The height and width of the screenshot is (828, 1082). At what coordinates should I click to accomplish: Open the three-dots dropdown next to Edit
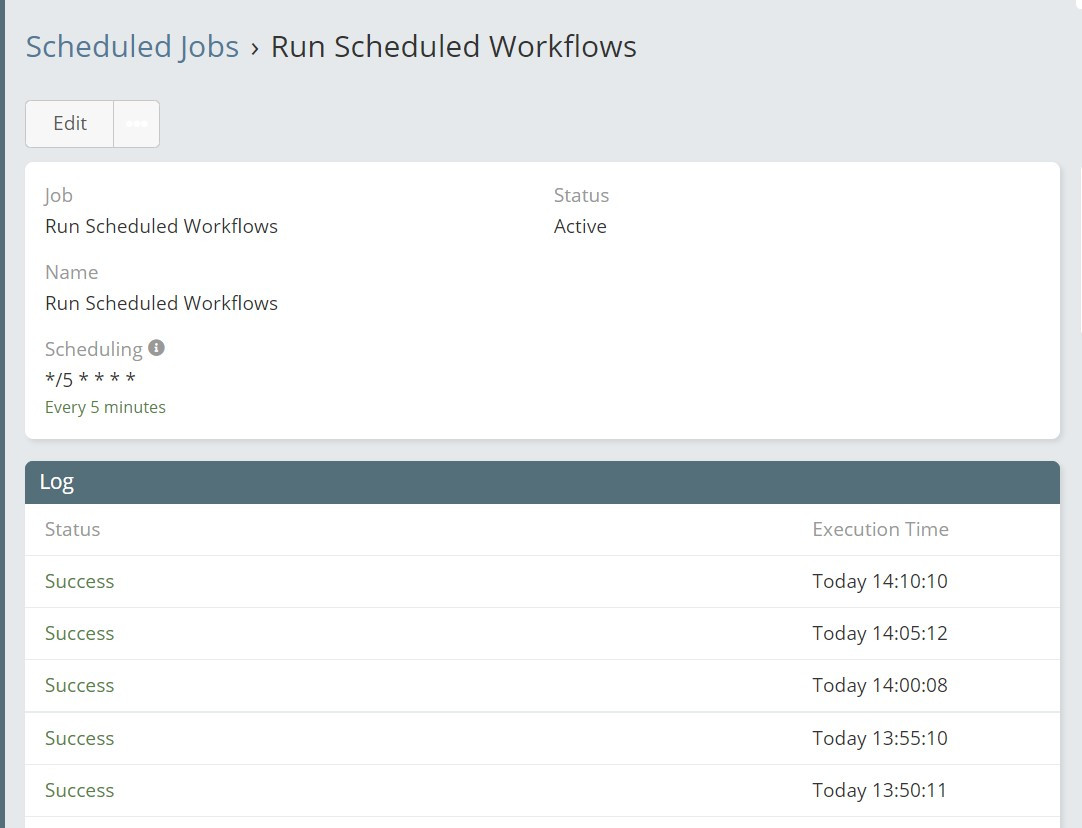click(x=137, y=124)
